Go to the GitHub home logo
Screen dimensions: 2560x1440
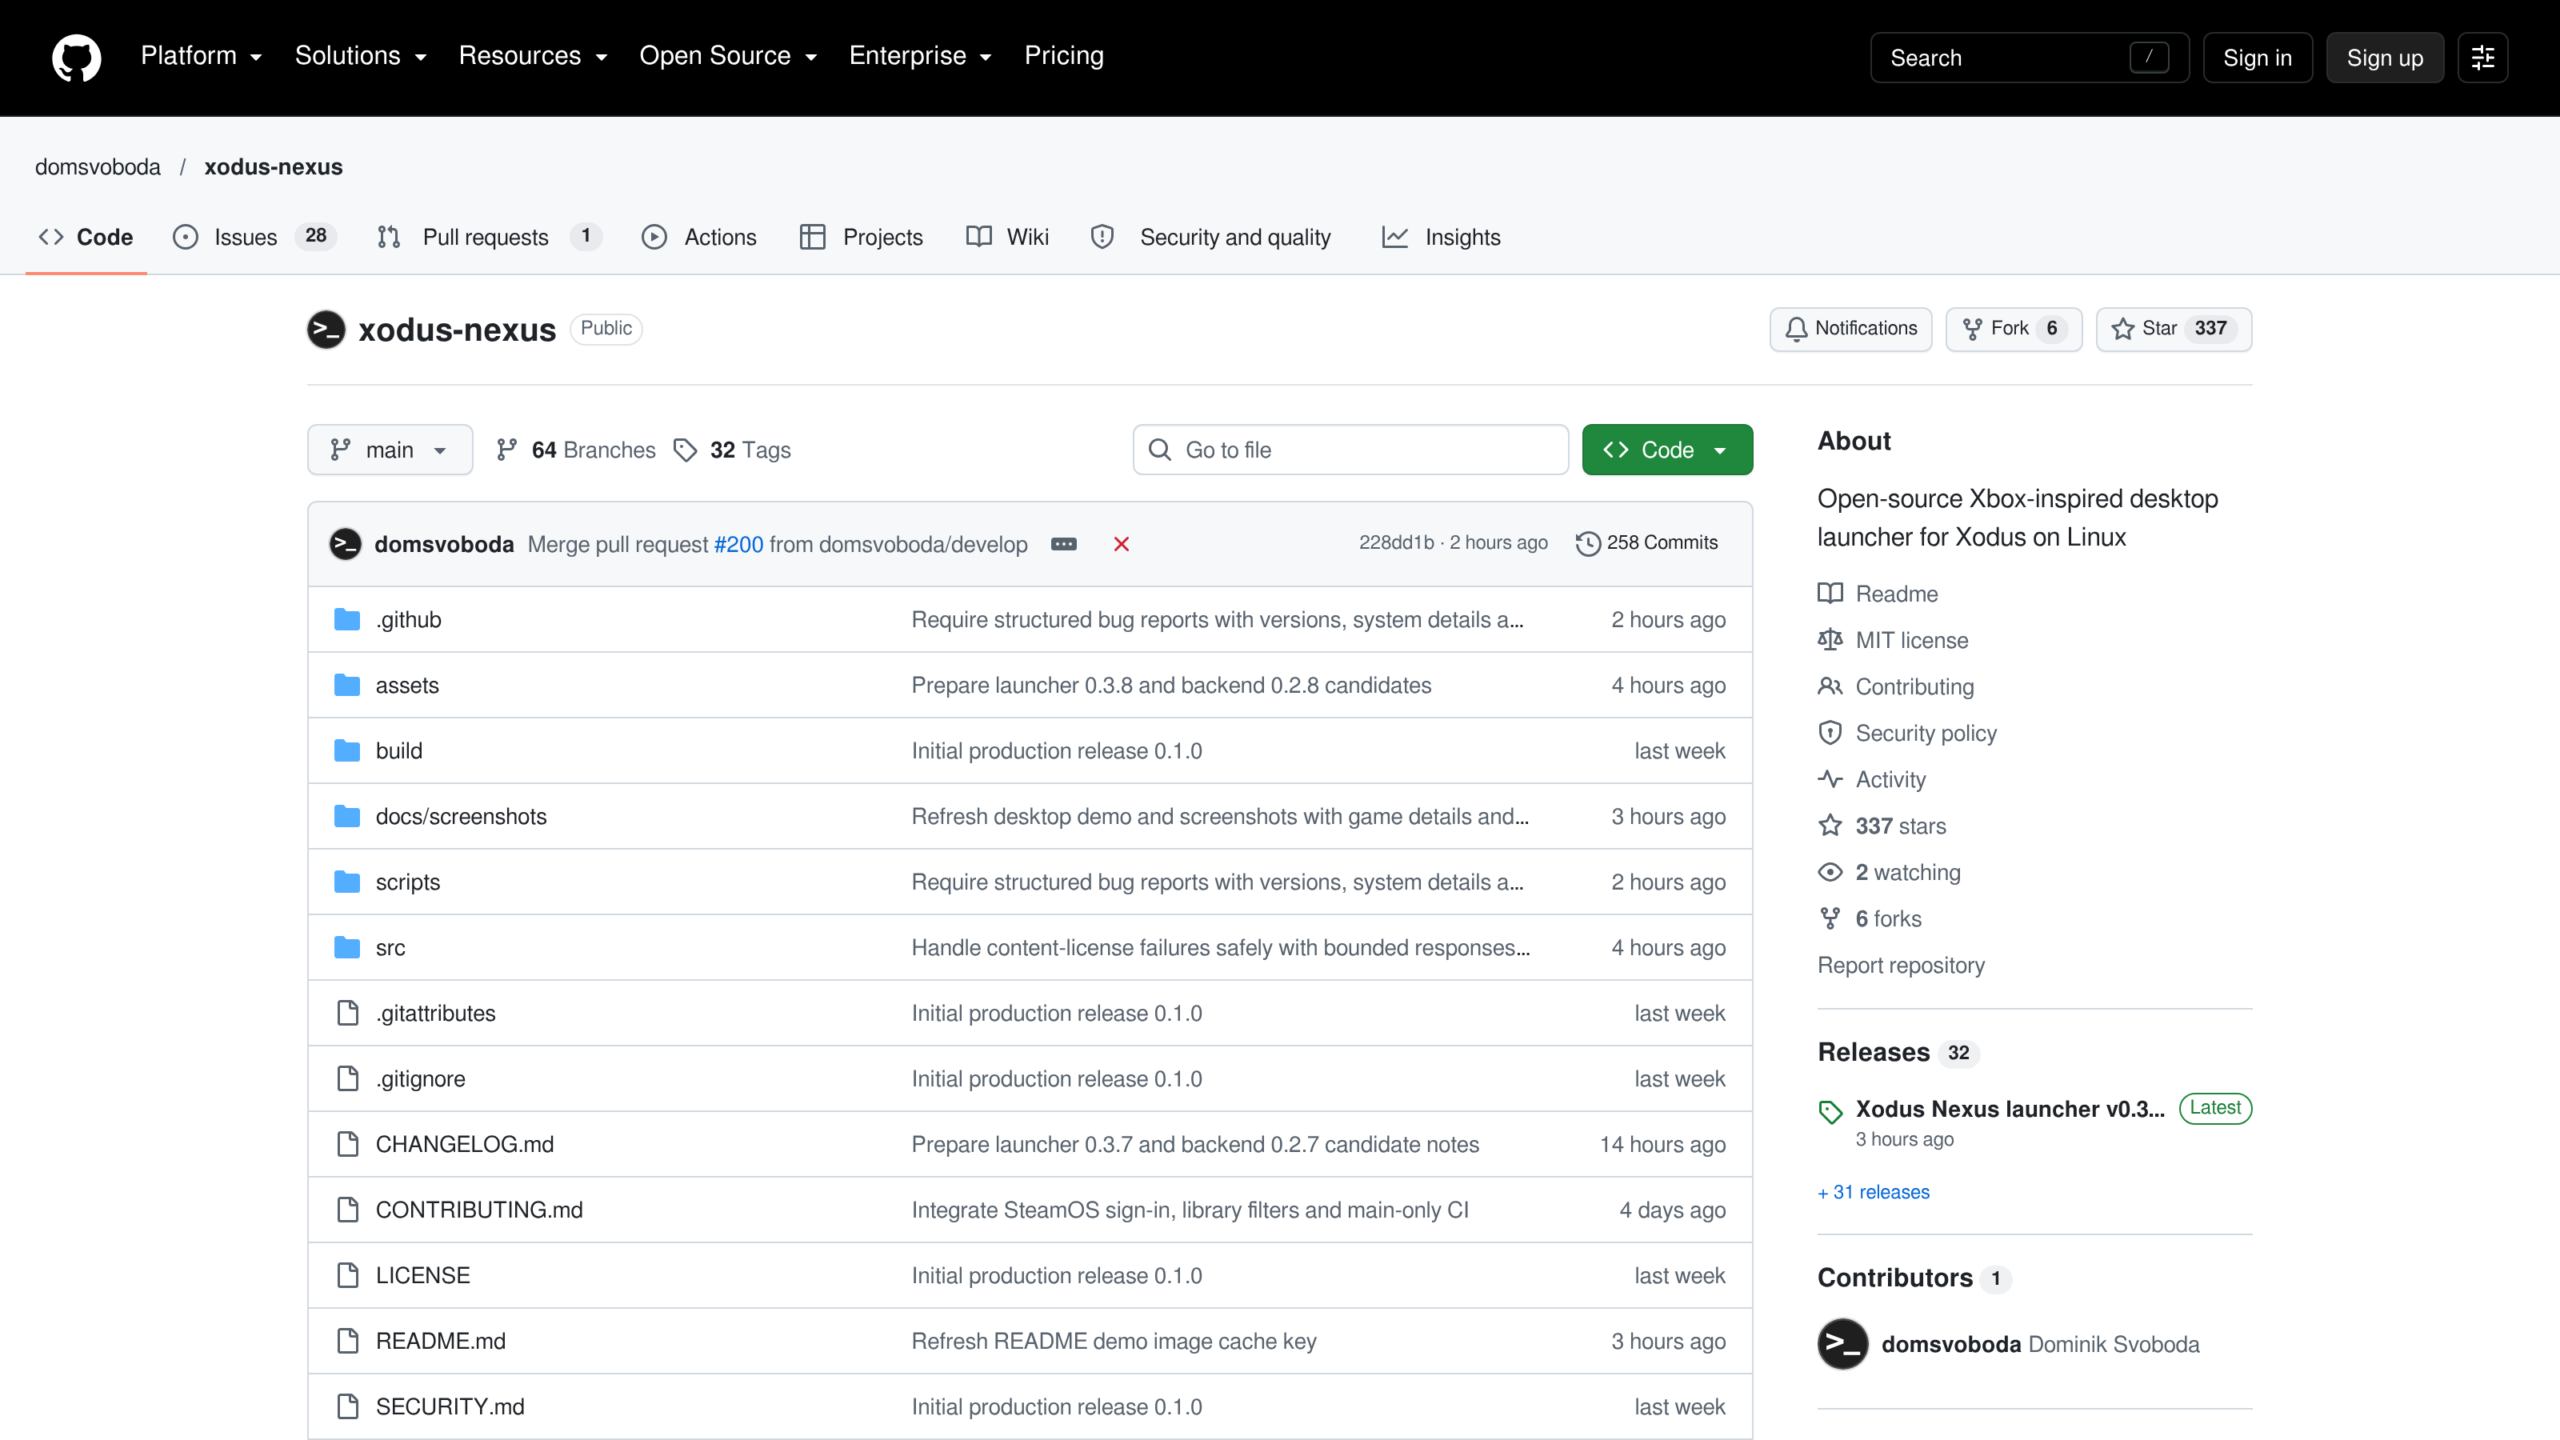tap(76, 57)
